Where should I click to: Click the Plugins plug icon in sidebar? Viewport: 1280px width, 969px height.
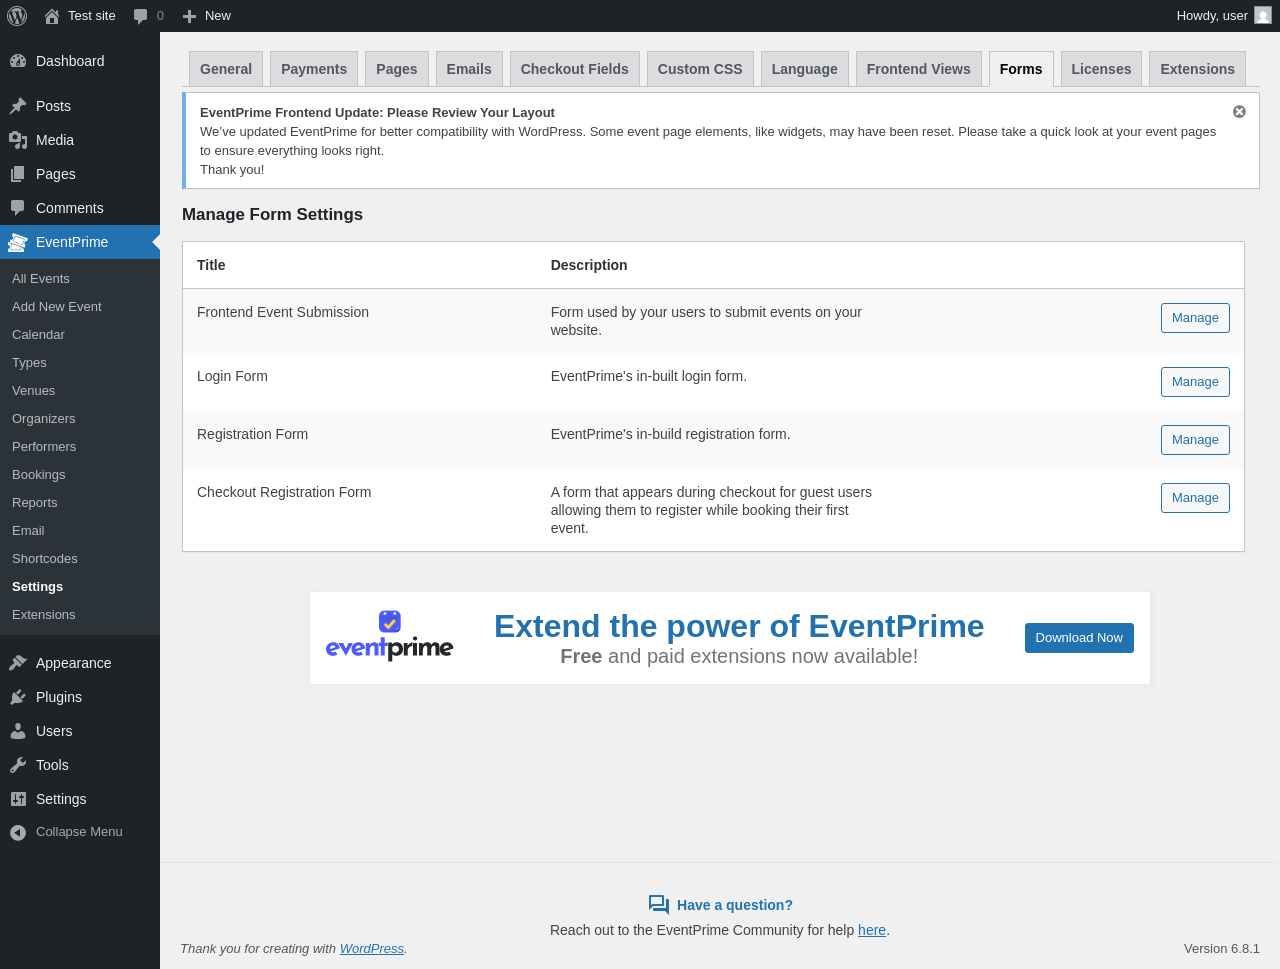click(18, 697)
